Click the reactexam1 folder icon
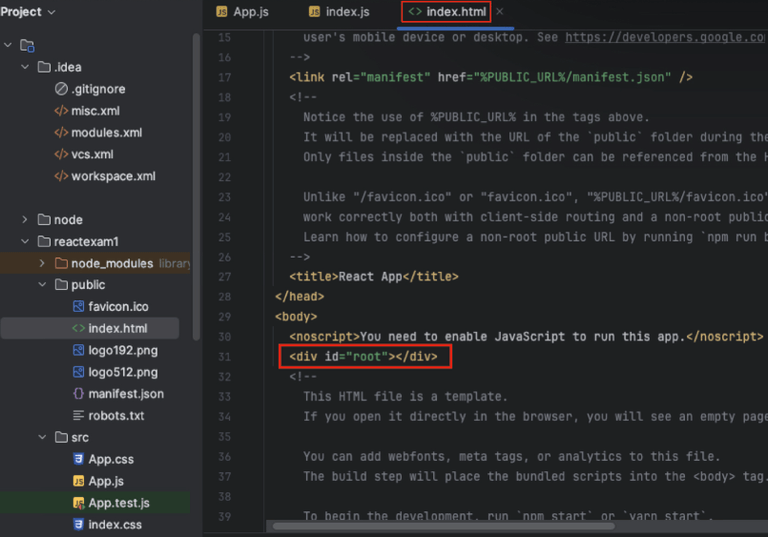Screen dimensions: 768x537 click(x=44, y=241)
